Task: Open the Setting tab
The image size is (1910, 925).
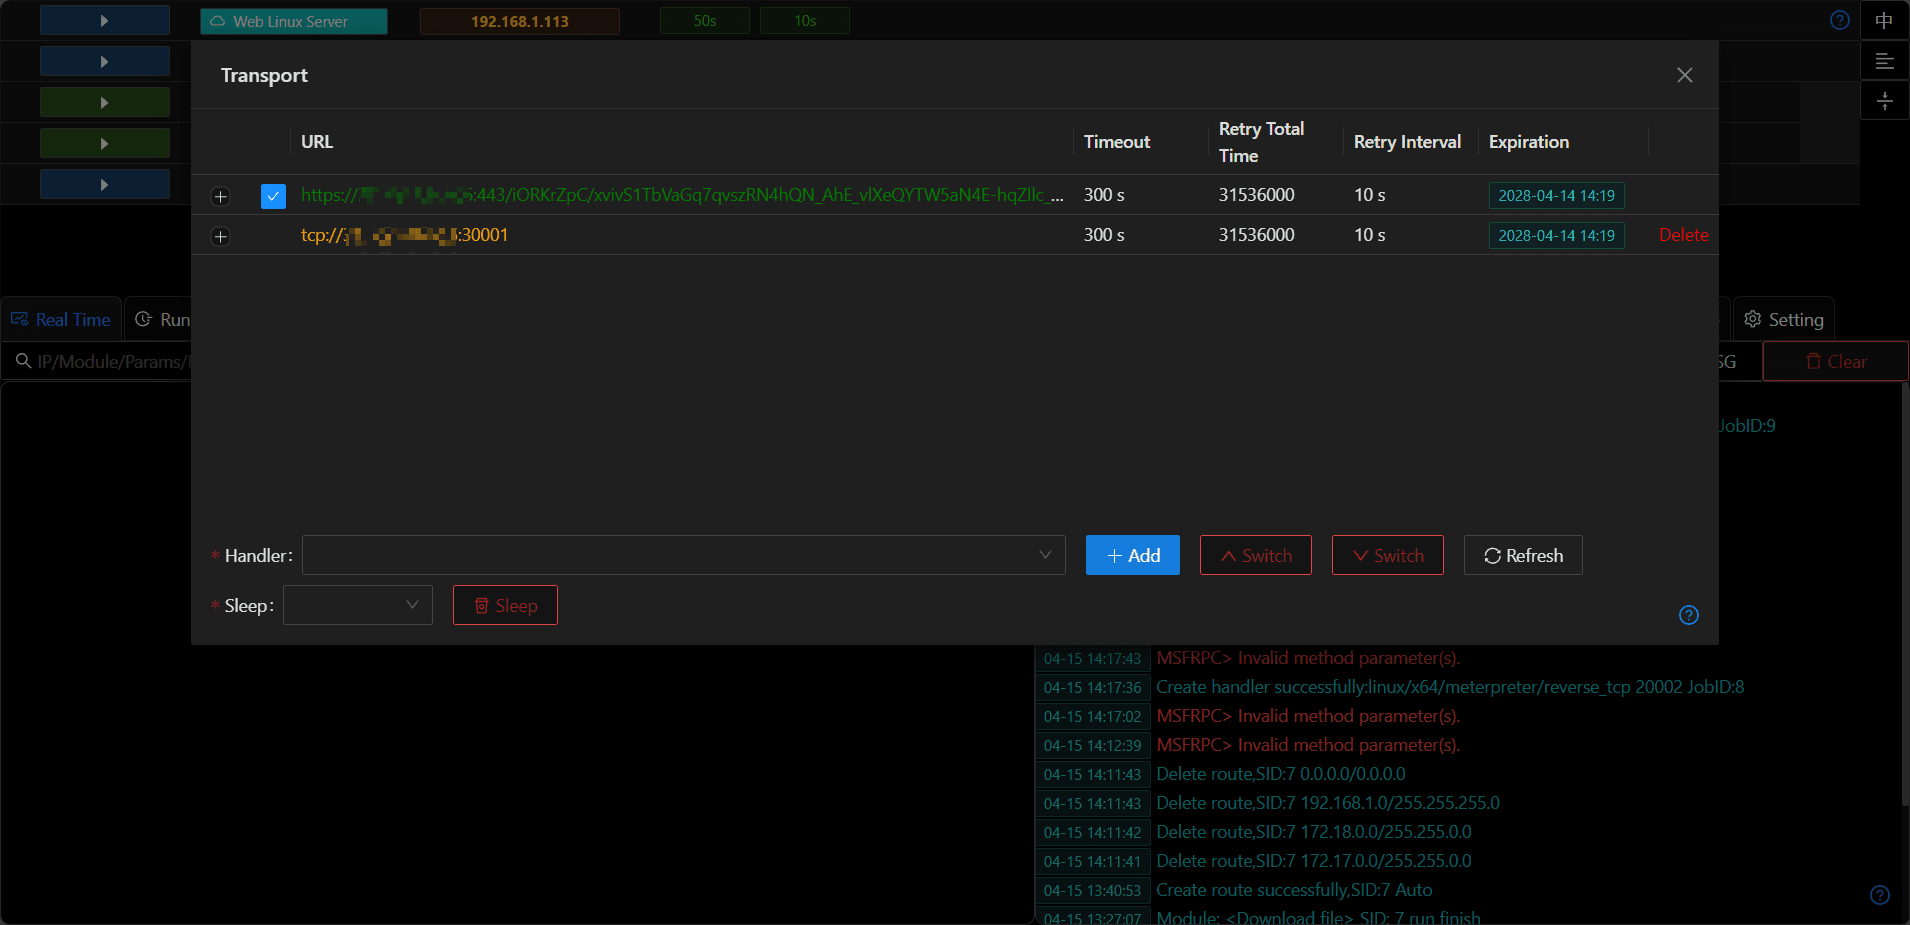Action: 1784,319
